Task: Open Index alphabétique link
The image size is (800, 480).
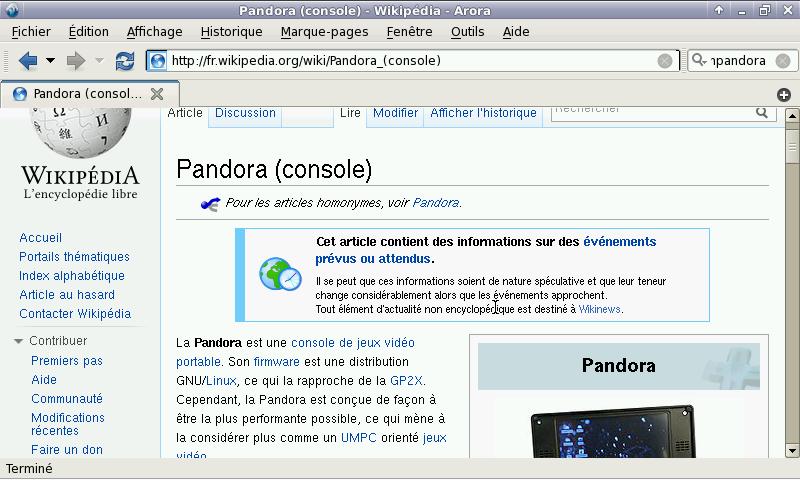Action: 72,276
